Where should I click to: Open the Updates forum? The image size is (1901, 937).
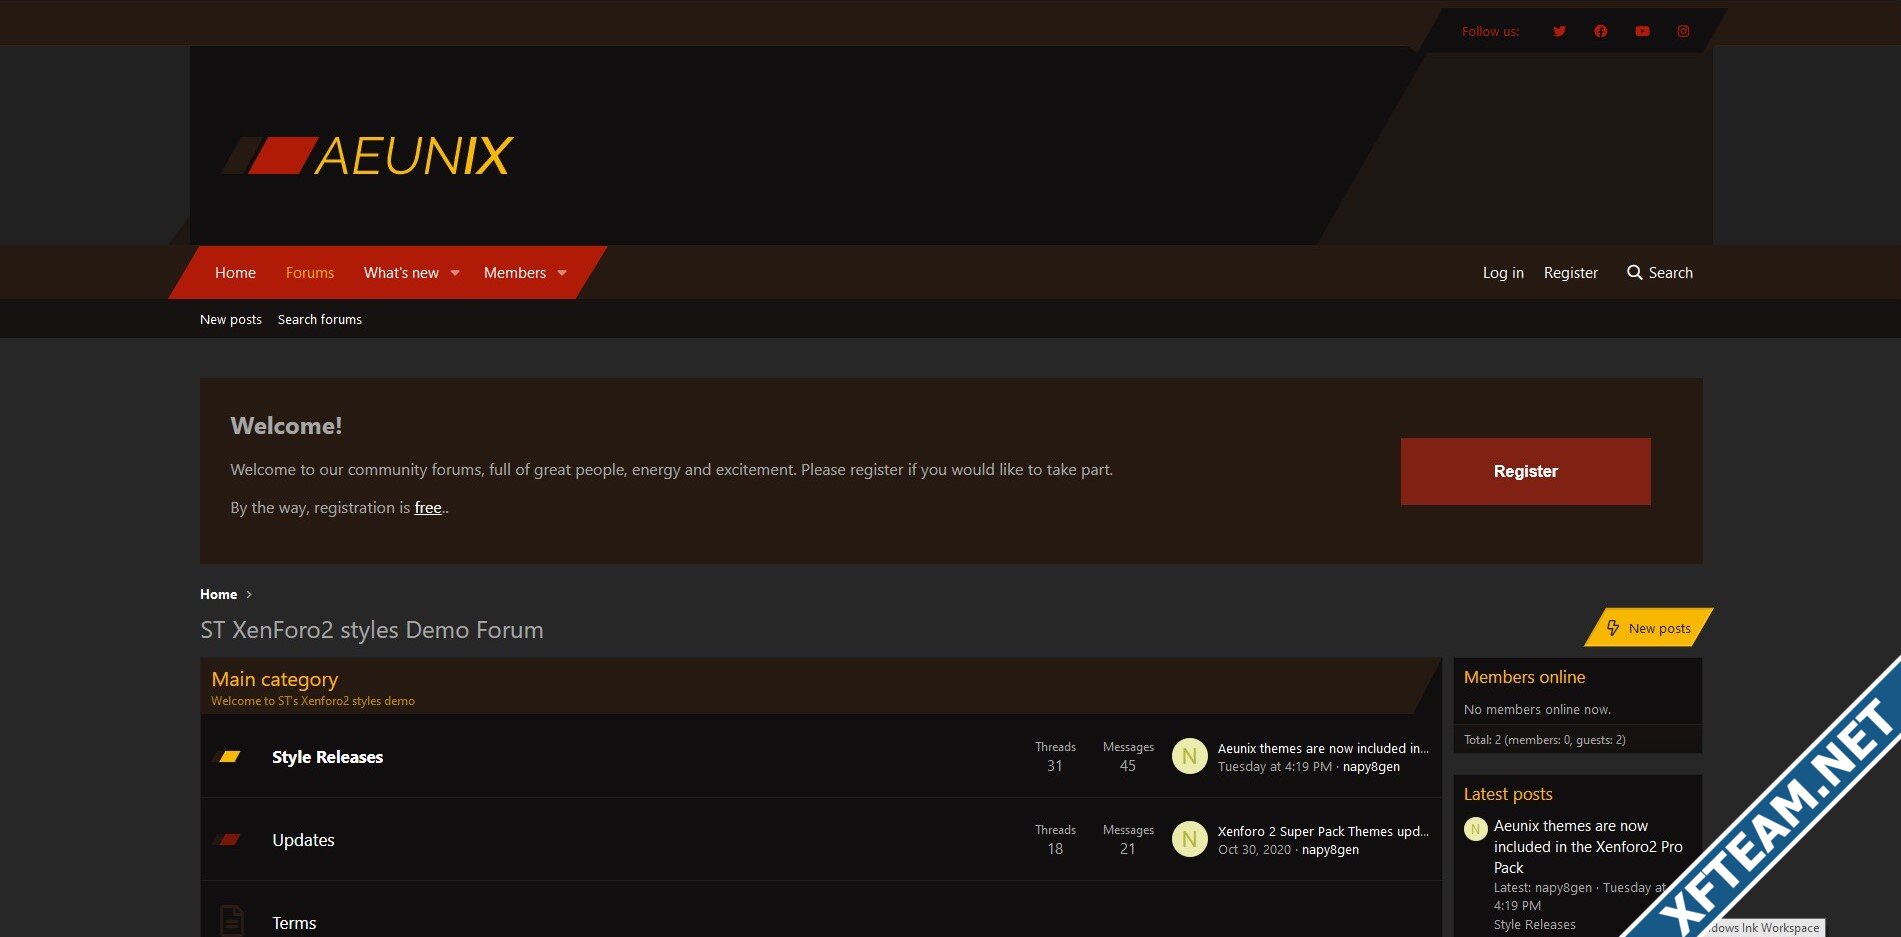[x=303, y=840]
